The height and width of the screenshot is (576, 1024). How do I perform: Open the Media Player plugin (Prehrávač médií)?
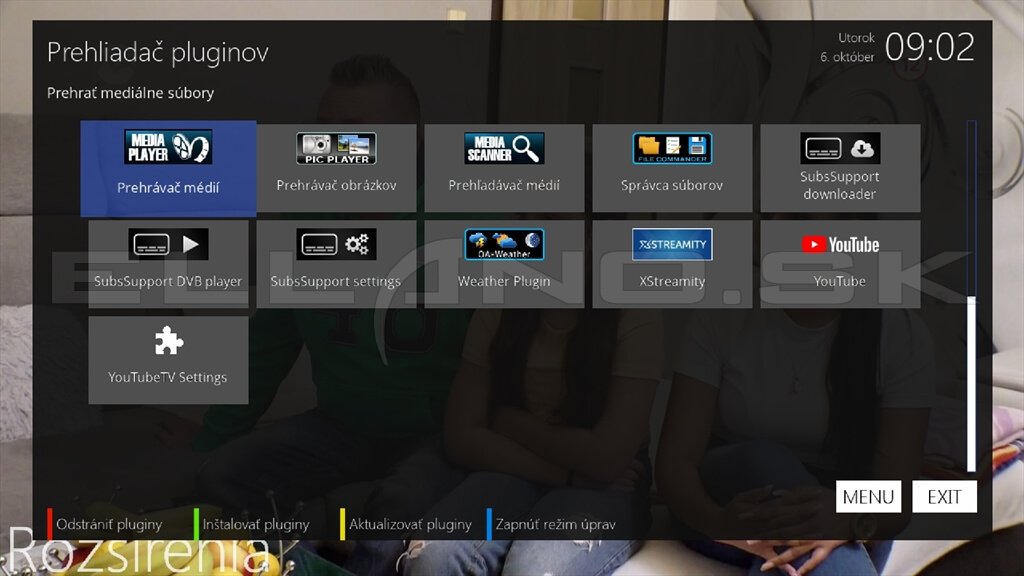click(x=168, y=168)
